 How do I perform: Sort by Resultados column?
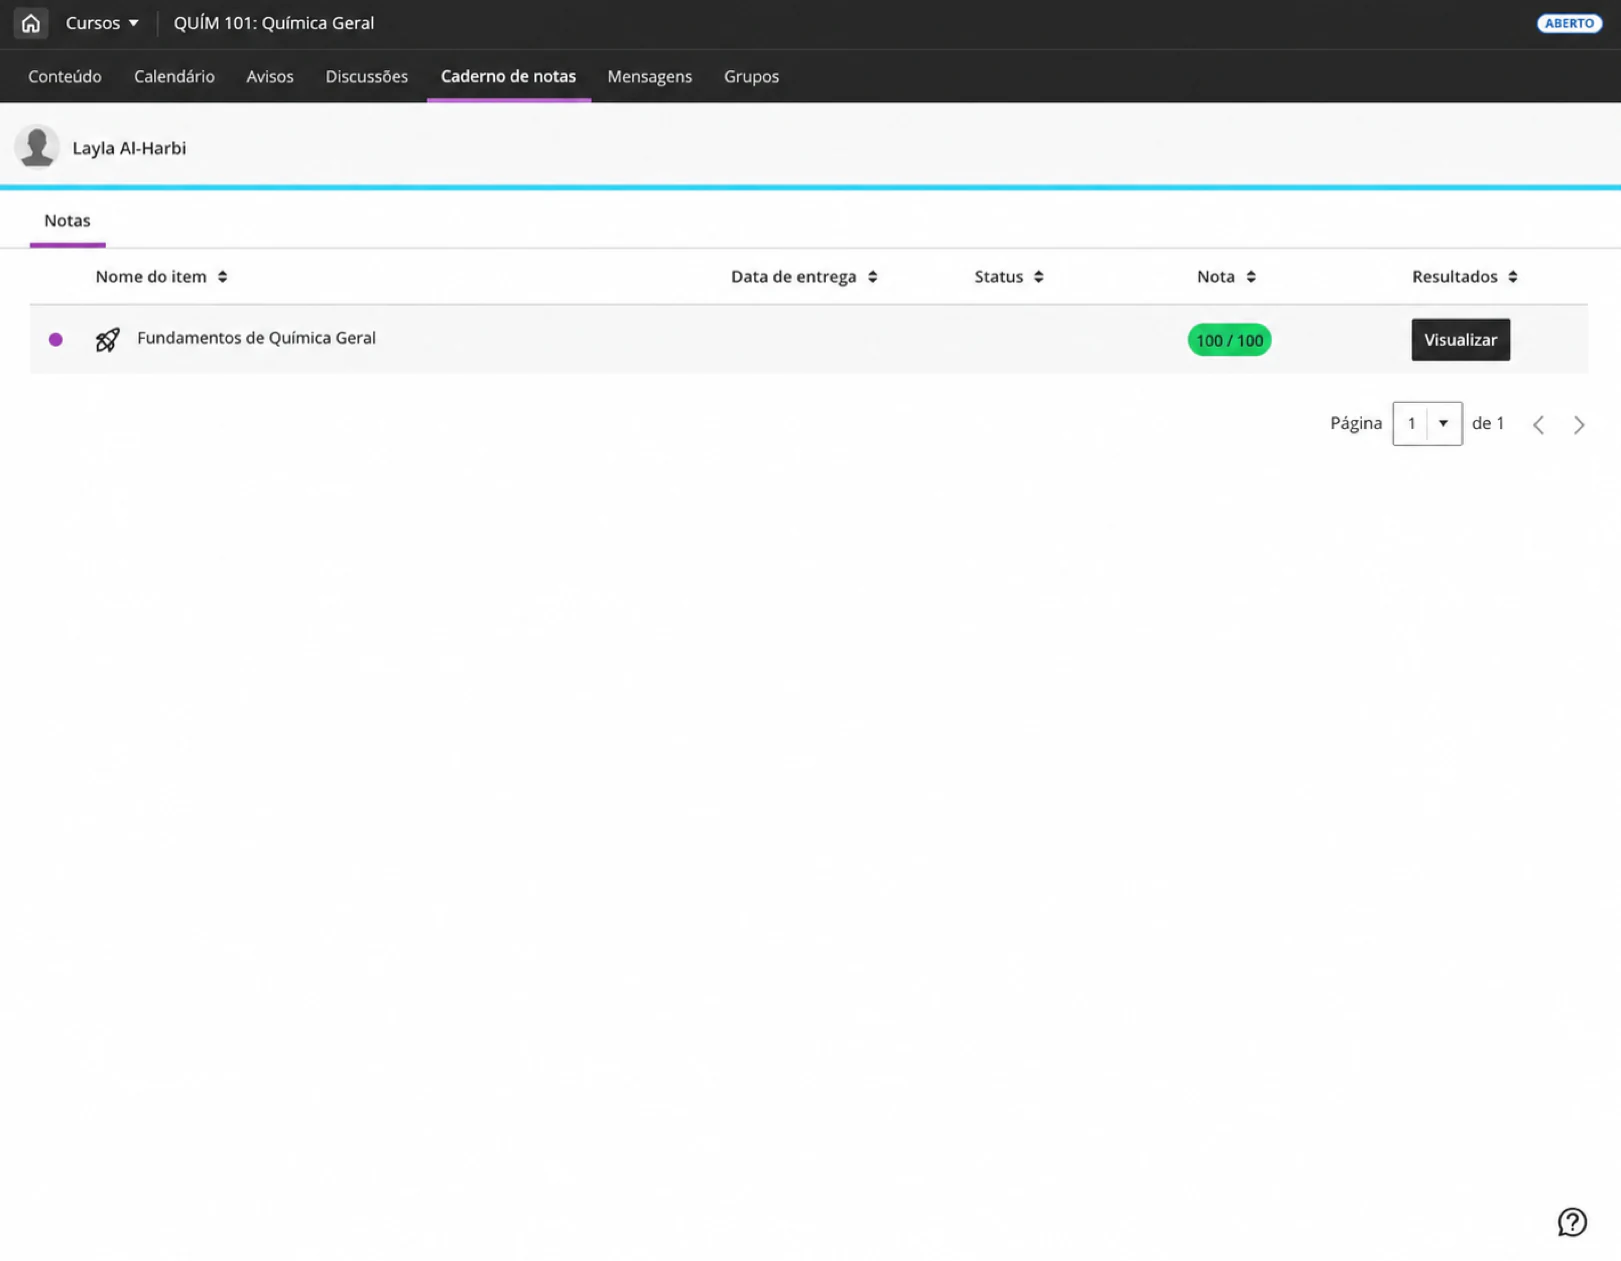click(1465, 277)
